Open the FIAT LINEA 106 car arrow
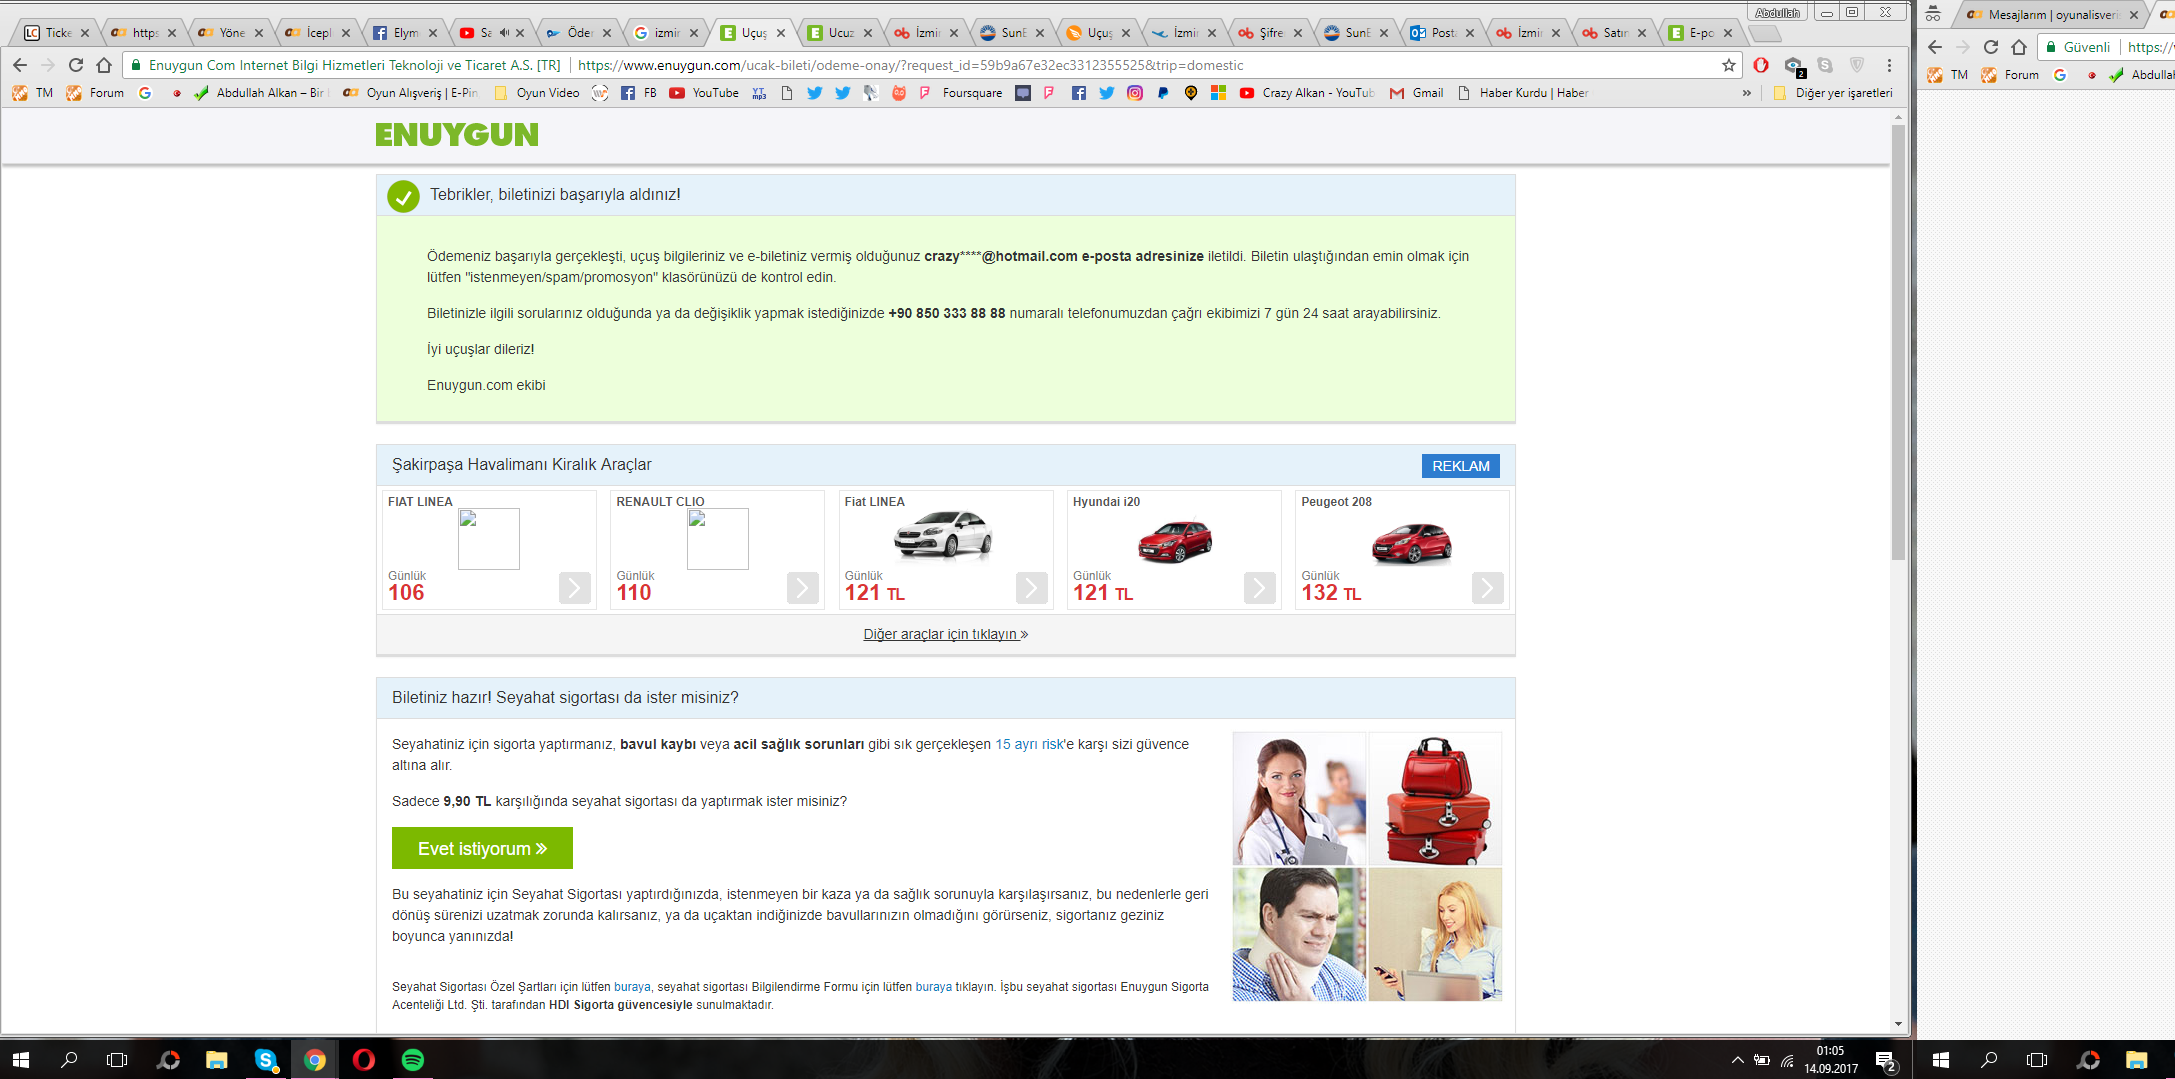2175x1079 pixels. tap(574, 588)
